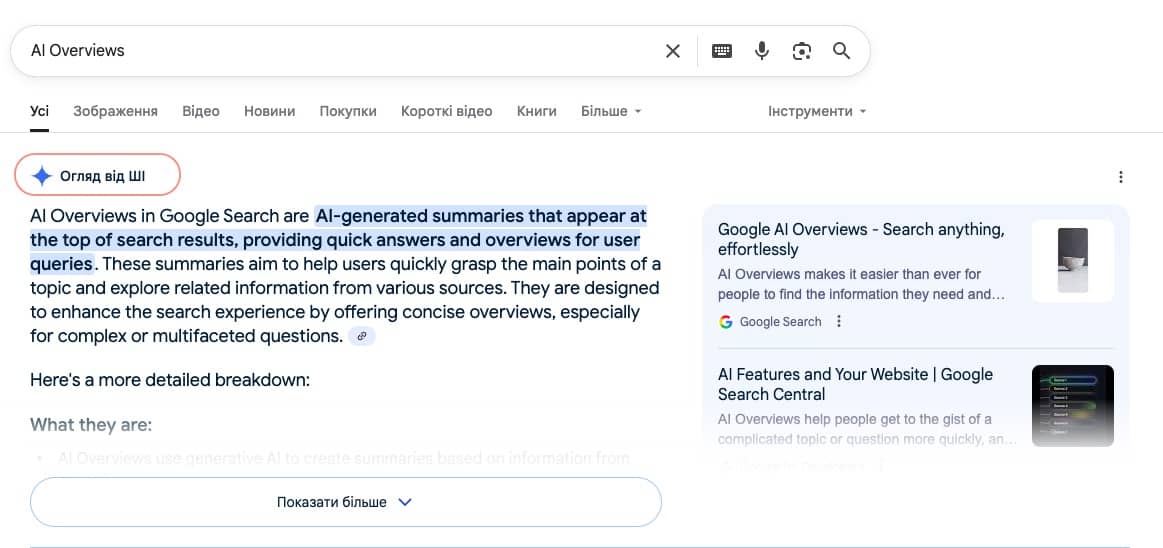Expand overview with Показати більше
Viewport: 1163px width, 548px height.
[345, 502]
